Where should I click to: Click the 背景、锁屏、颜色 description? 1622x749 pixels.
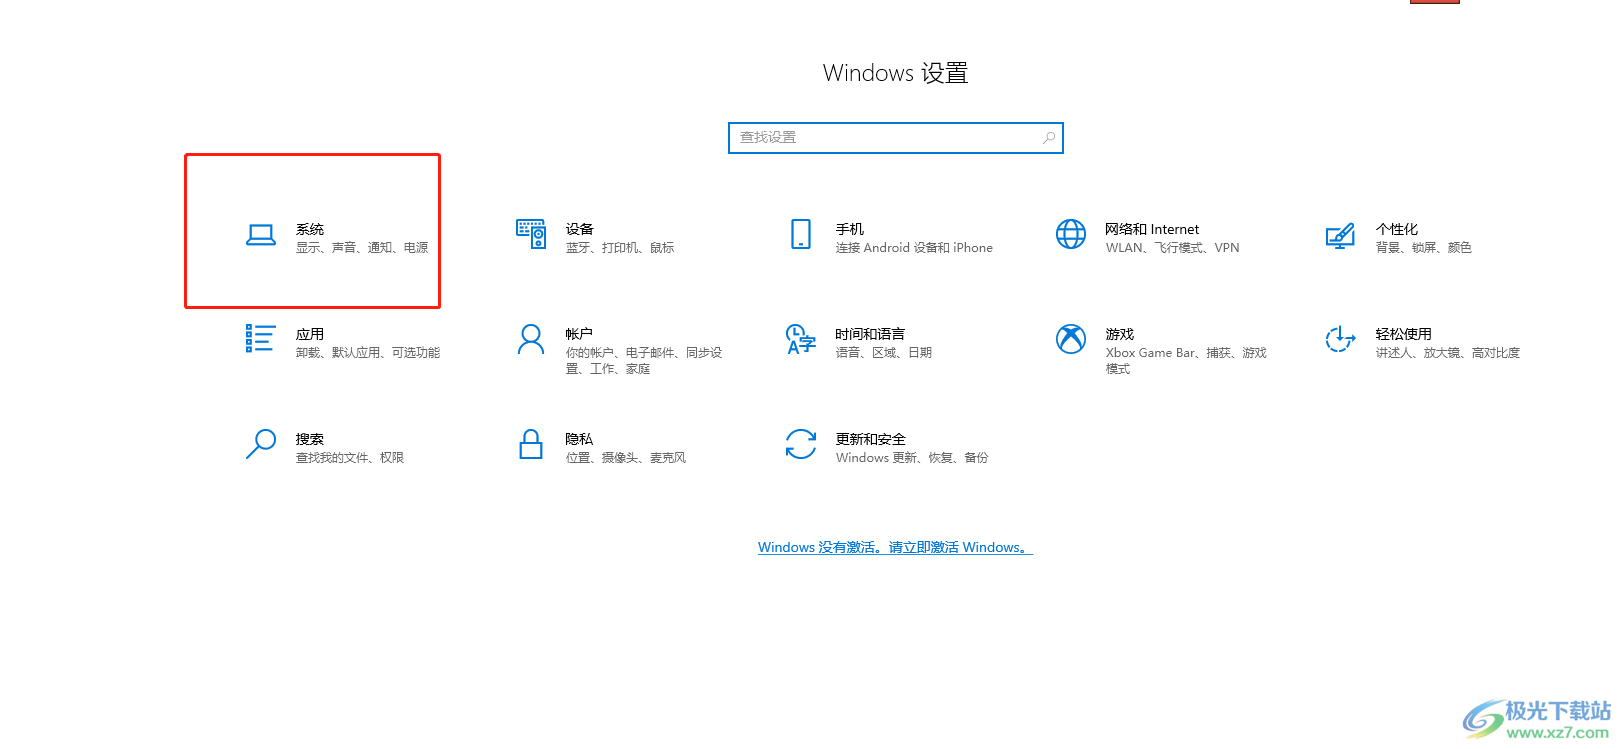tap(1424, 248)
